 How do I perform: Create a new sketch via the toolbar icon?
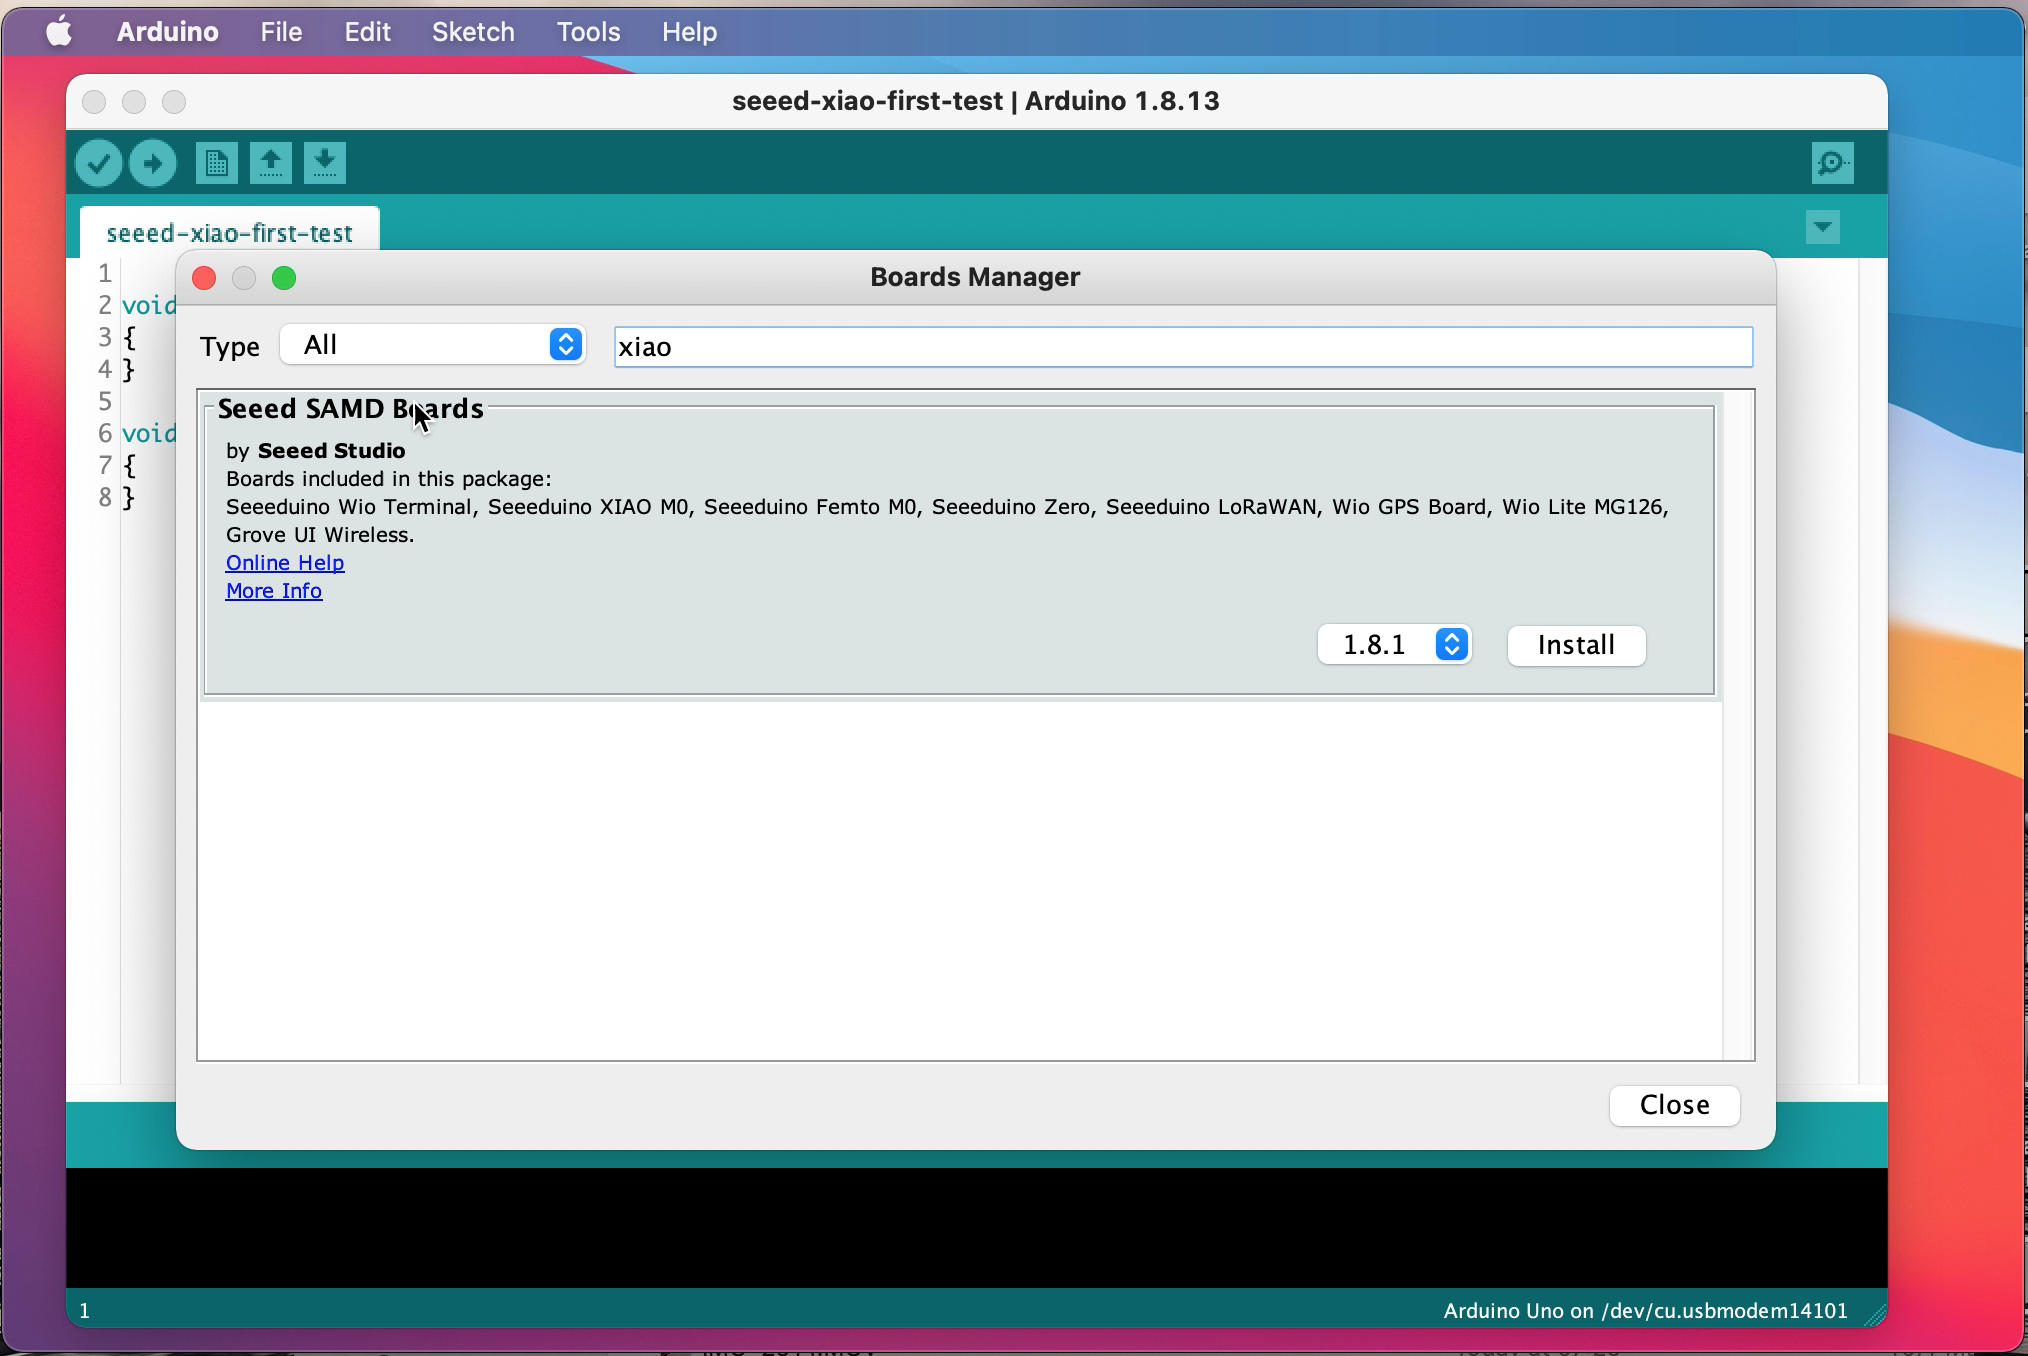click(x=216, y=162)
